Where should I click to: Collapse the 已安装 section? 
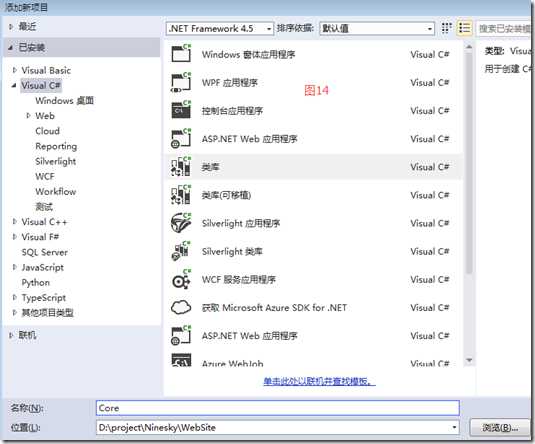11,47
